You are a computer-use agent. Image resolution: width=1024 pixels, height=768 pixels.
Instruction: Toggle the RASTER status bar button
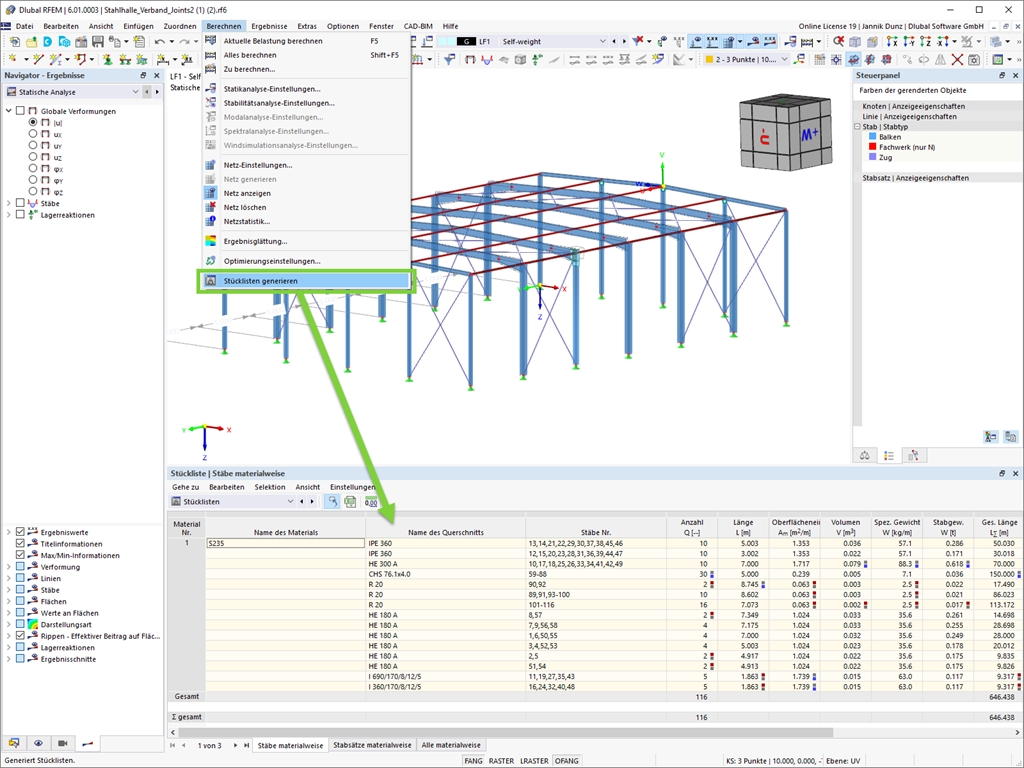point(501,761)
